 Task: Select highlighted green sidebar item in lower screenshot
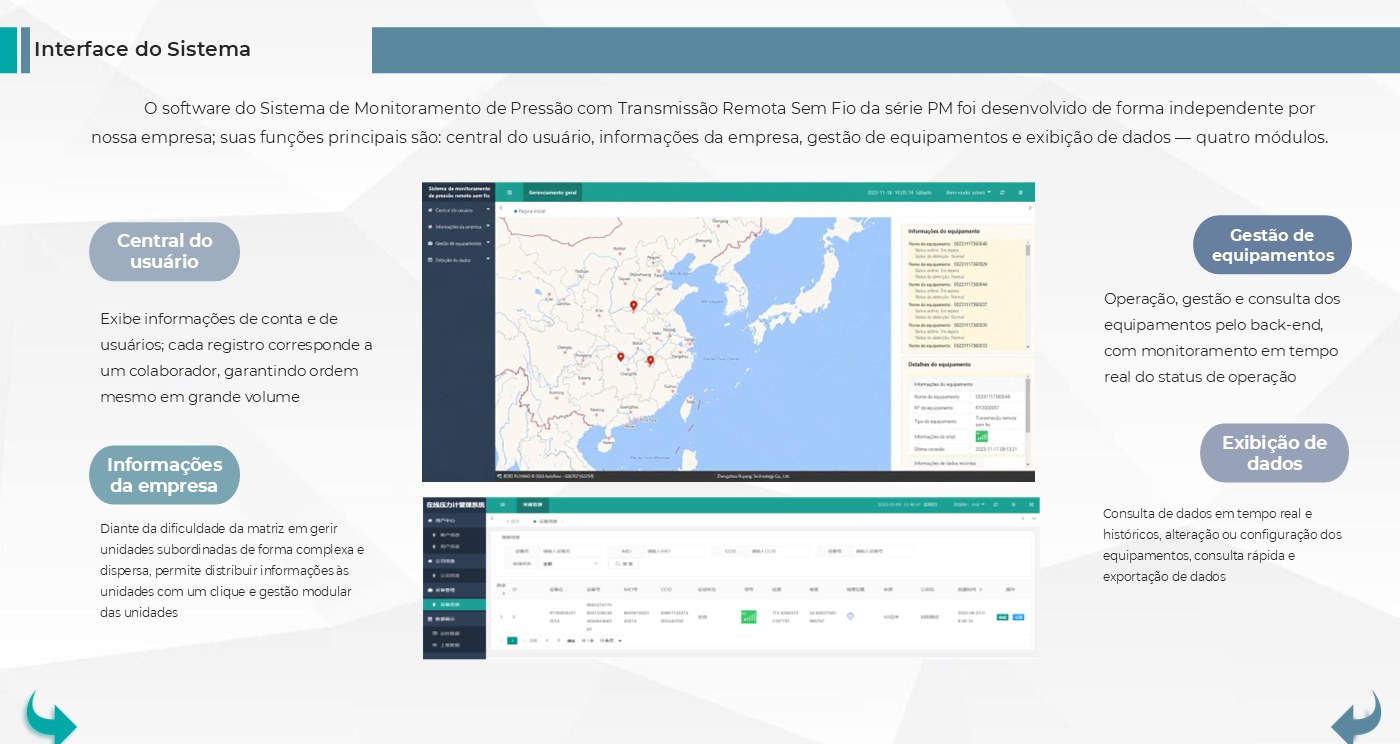tap(454, 604)
